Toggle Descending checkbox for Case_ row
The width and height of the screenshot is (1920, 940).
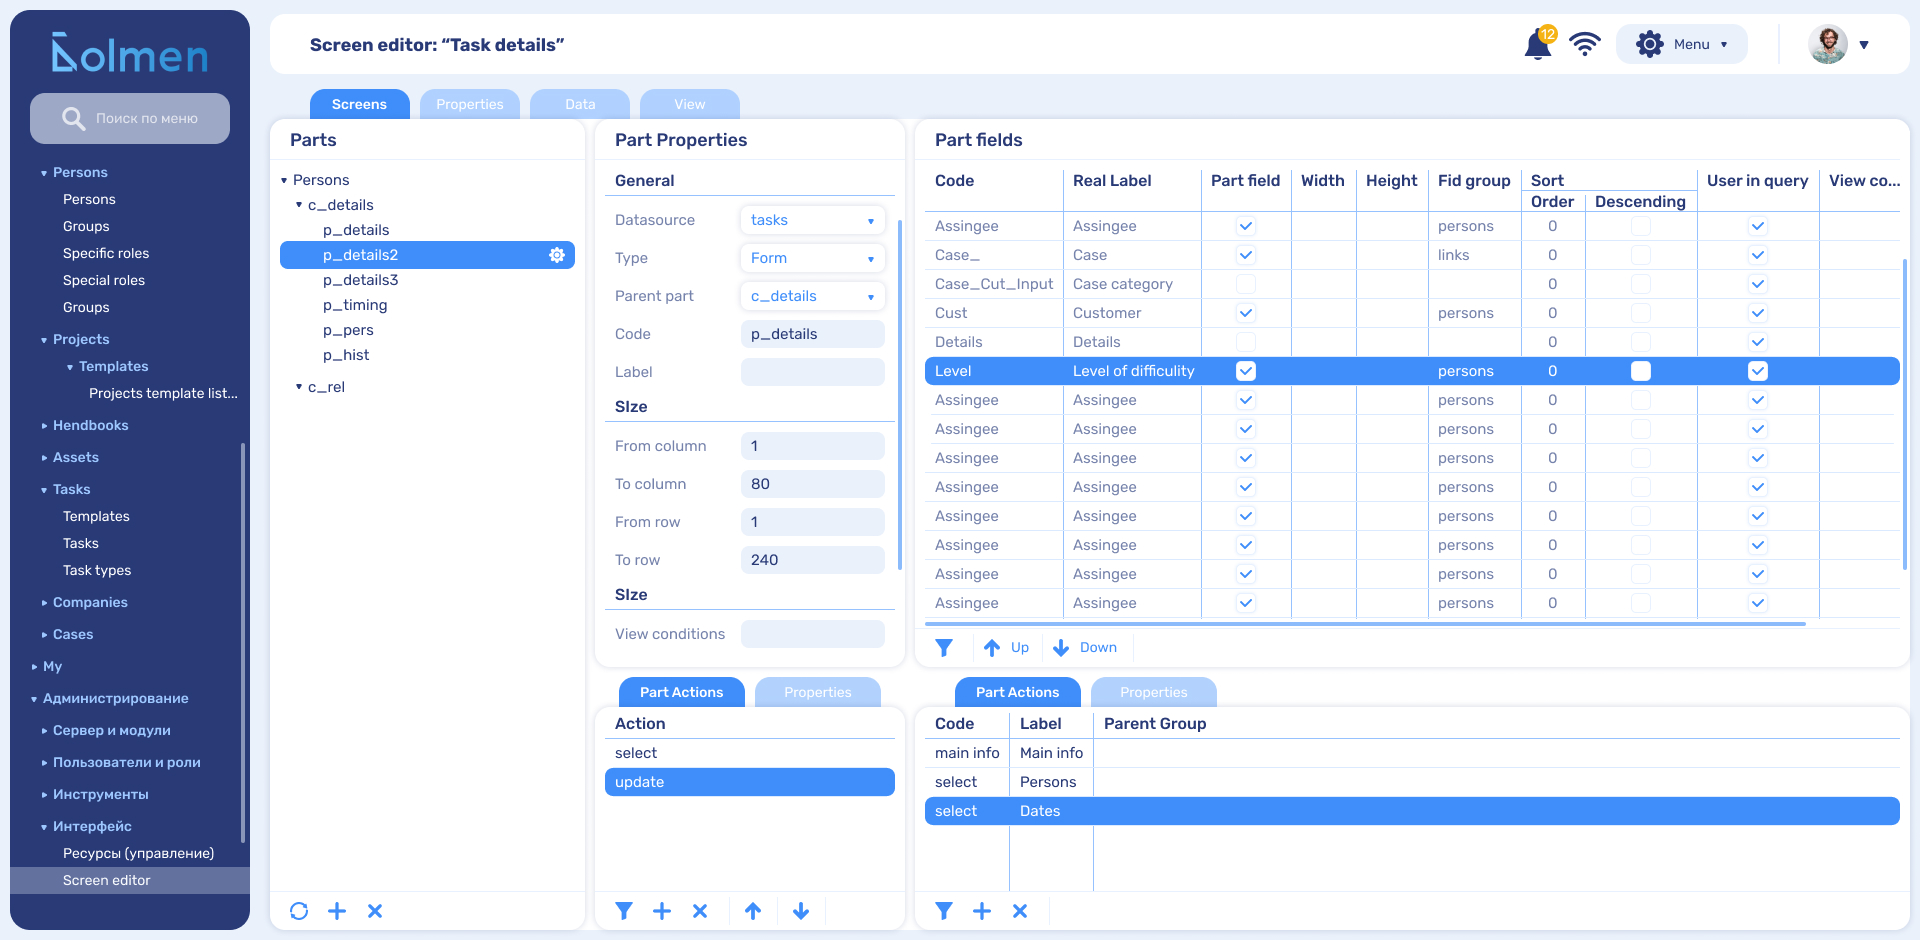pyautogui.click(x=1641, y=255)
